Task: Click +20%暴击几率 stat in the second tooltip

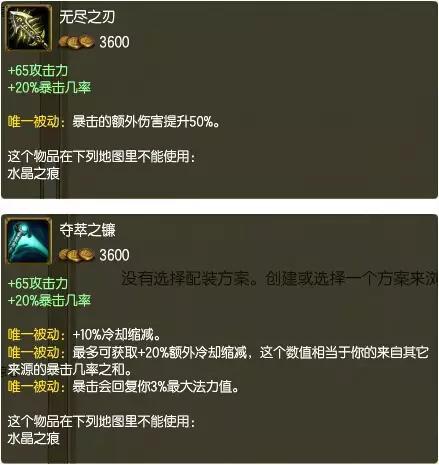Action: click(x=49, y=301)
